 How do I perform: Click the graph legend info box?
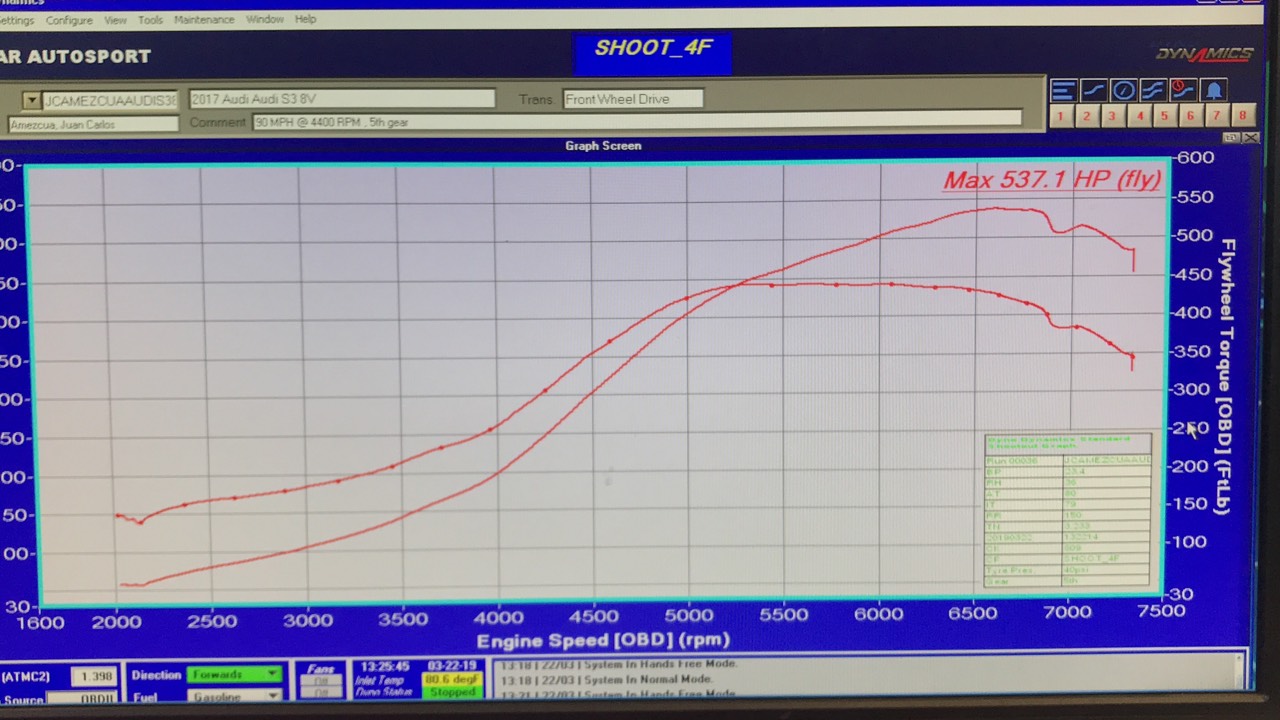click(x=1068, y=510)
